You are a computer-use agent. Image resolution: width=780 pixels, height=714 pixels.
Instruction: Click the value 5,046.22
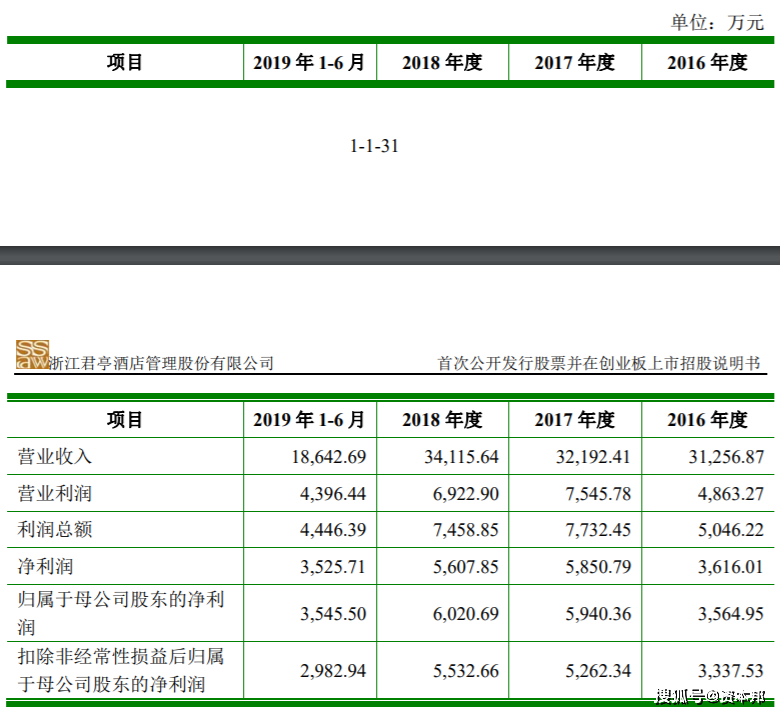pos(731,530)
